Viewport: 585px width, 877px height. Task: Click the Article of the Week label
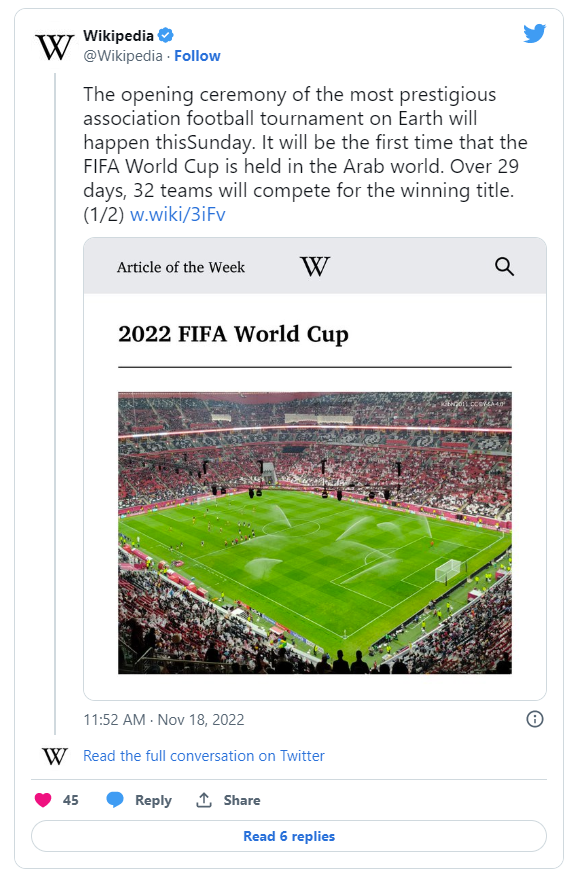[181, 267]
